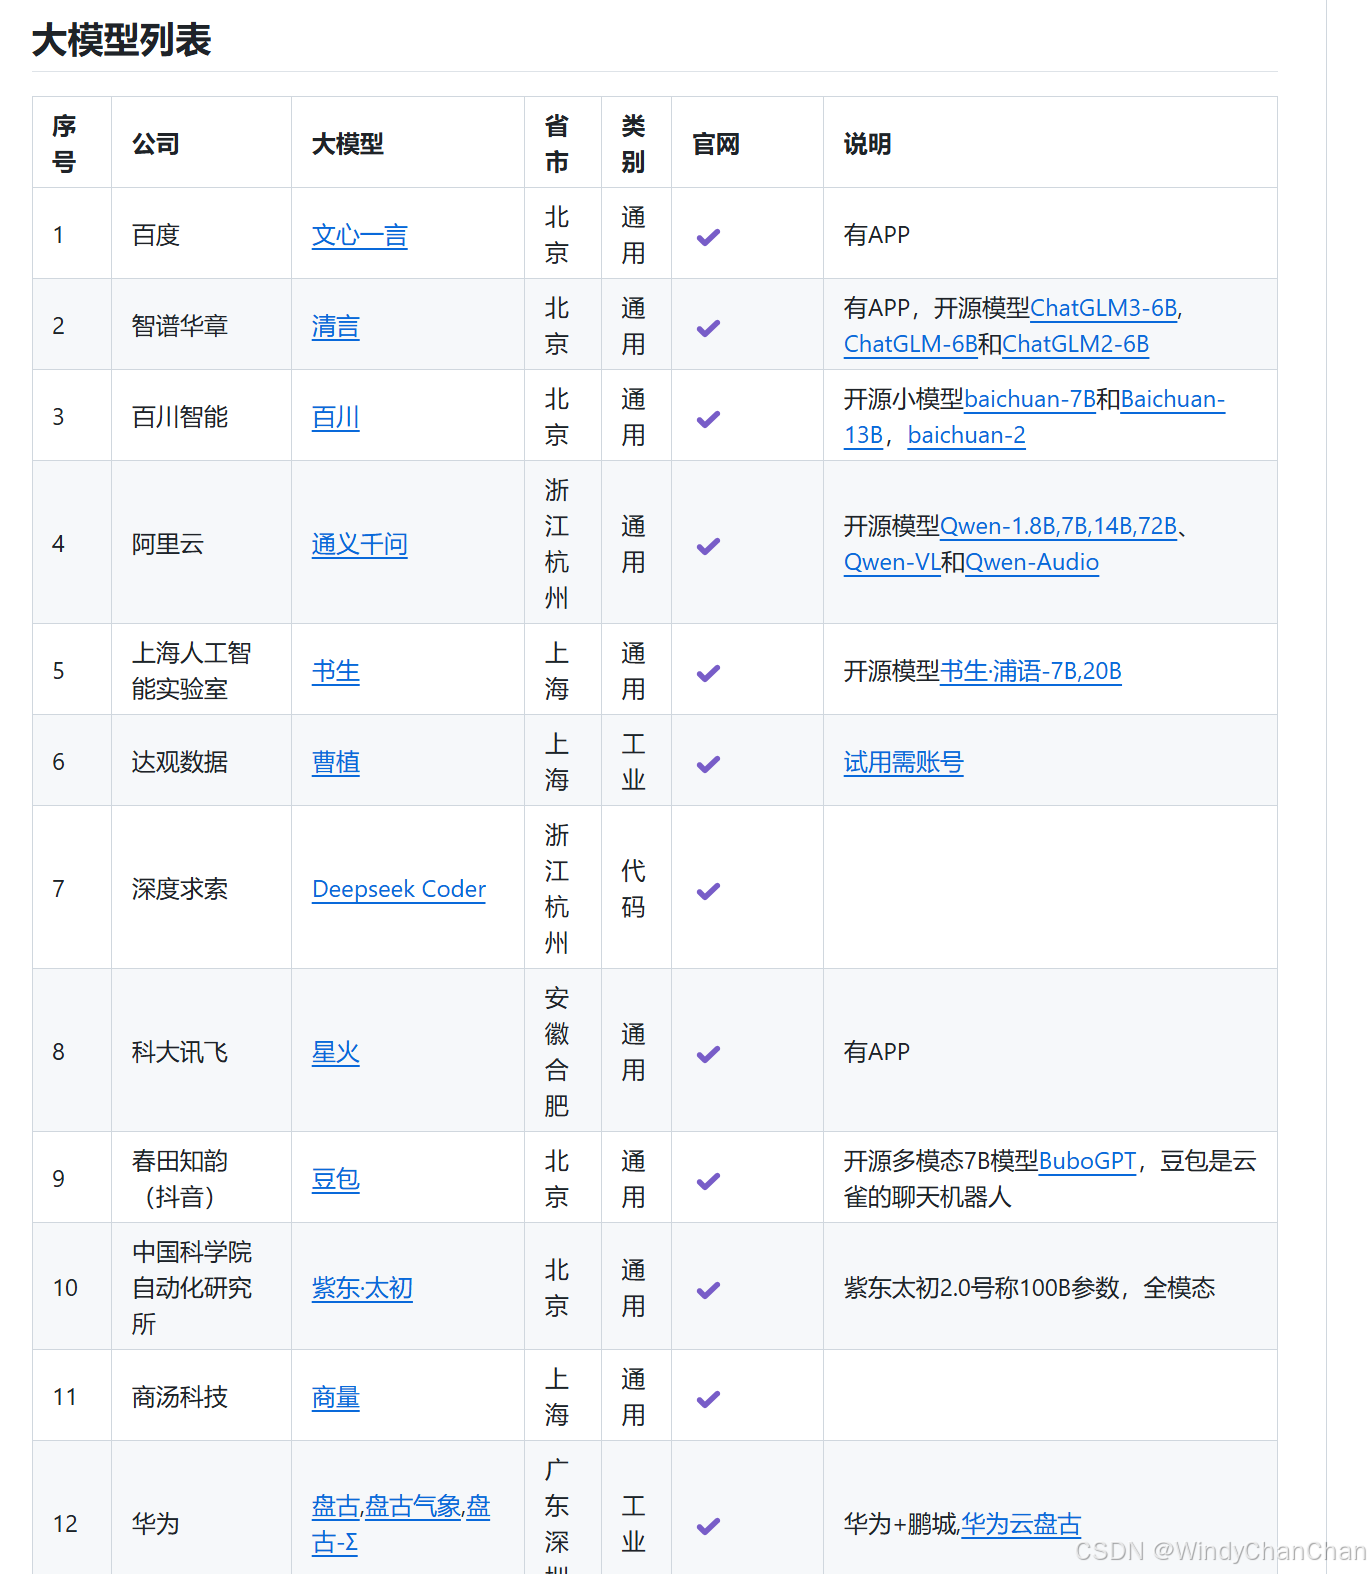The image size is (1371, 1574).
Task: Open the 试用需账号 link
Action: tap(904, 762)
